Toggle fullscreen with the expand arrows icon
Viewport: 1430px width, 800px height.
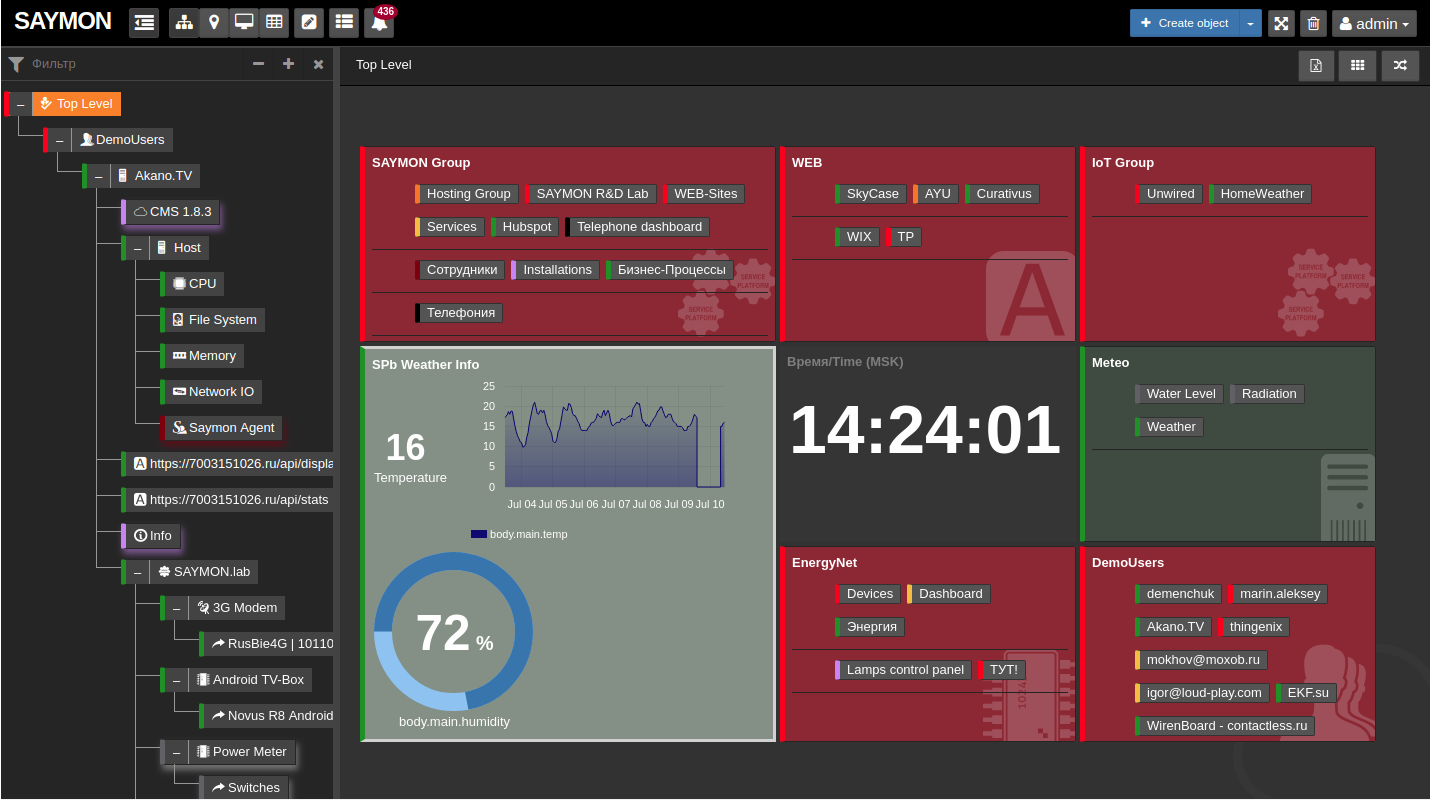(x=1281, y=23)
